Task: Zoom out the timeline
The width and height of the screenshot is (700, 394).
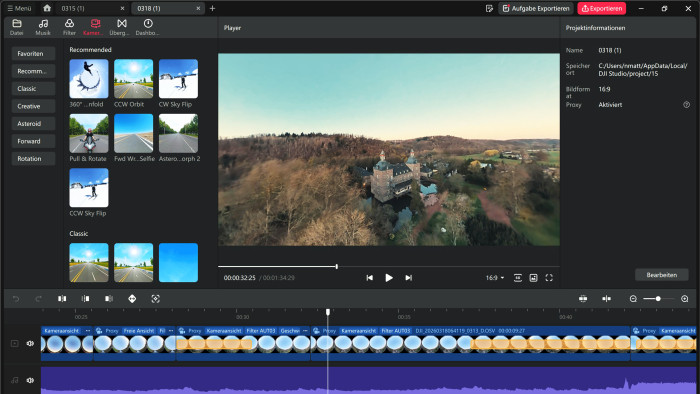Action: 633,299
